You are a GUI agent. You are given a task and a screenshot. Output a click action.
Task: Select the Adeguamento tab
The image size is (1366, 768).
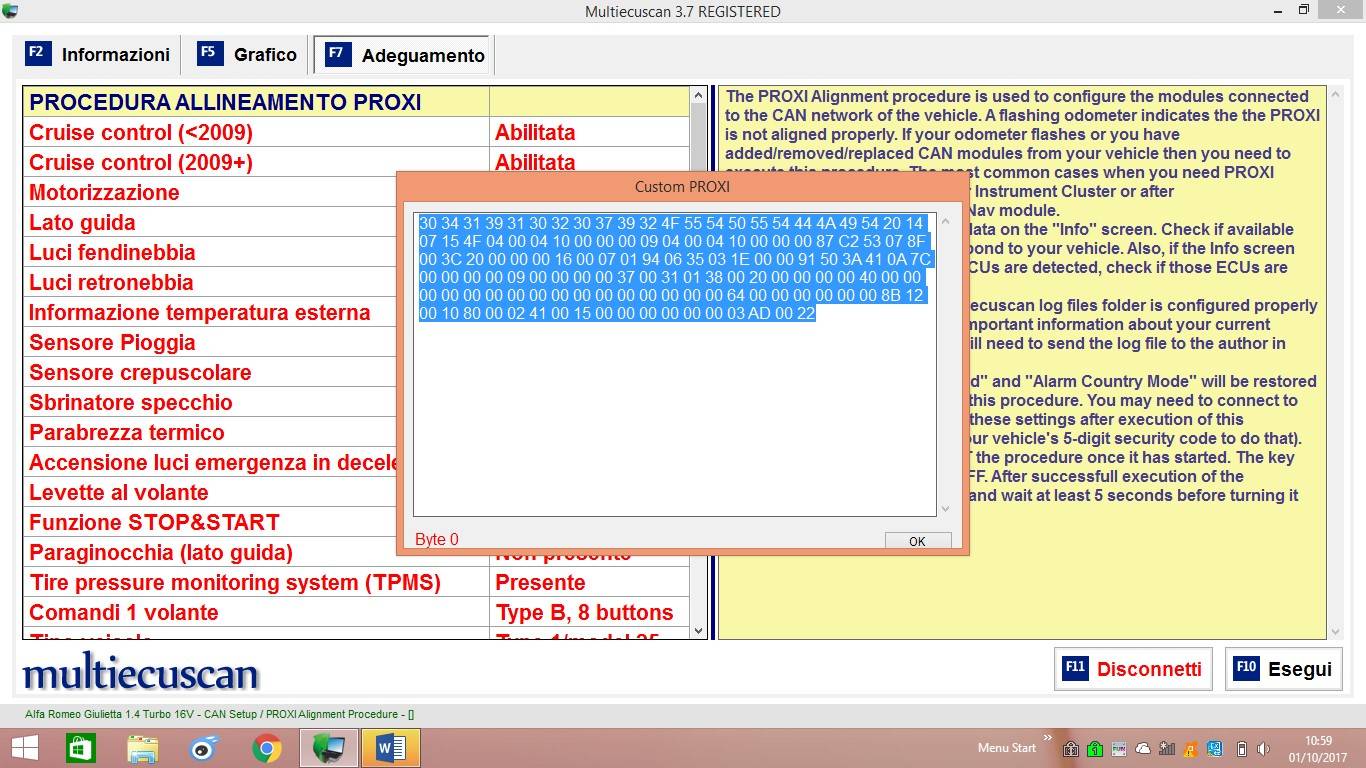point(404,55)
